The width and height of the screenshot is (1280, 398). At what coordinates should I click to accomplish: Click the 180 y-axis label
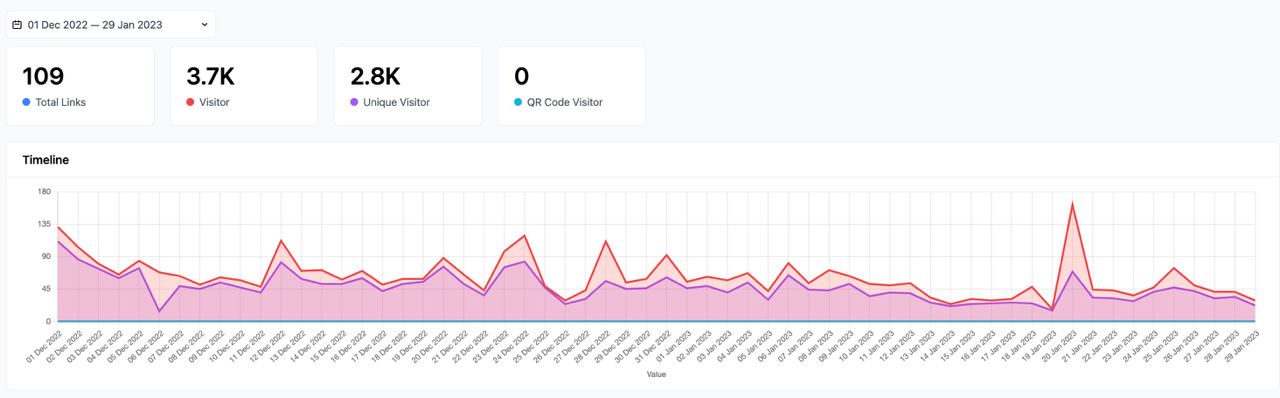[x=44, y=191]
